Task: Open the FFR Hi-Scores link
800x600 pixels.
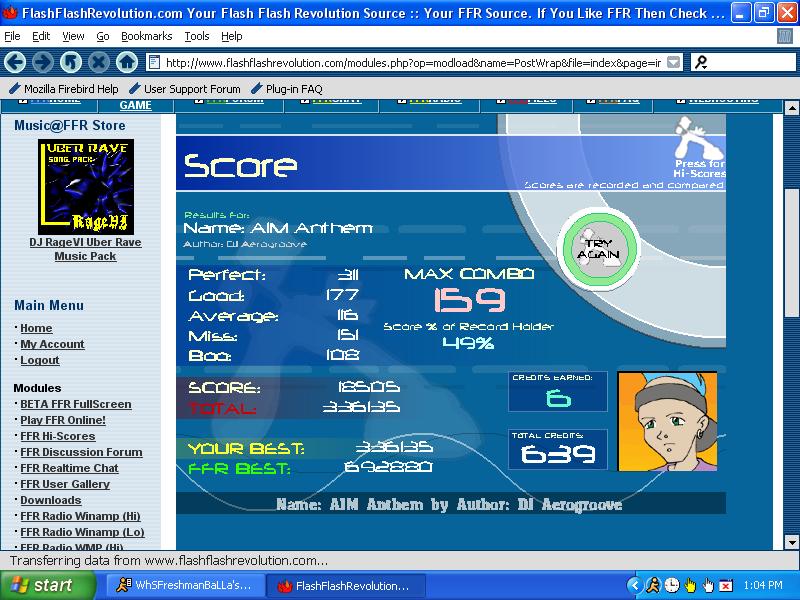Action: pyautogui.click(x=58, y=436)
